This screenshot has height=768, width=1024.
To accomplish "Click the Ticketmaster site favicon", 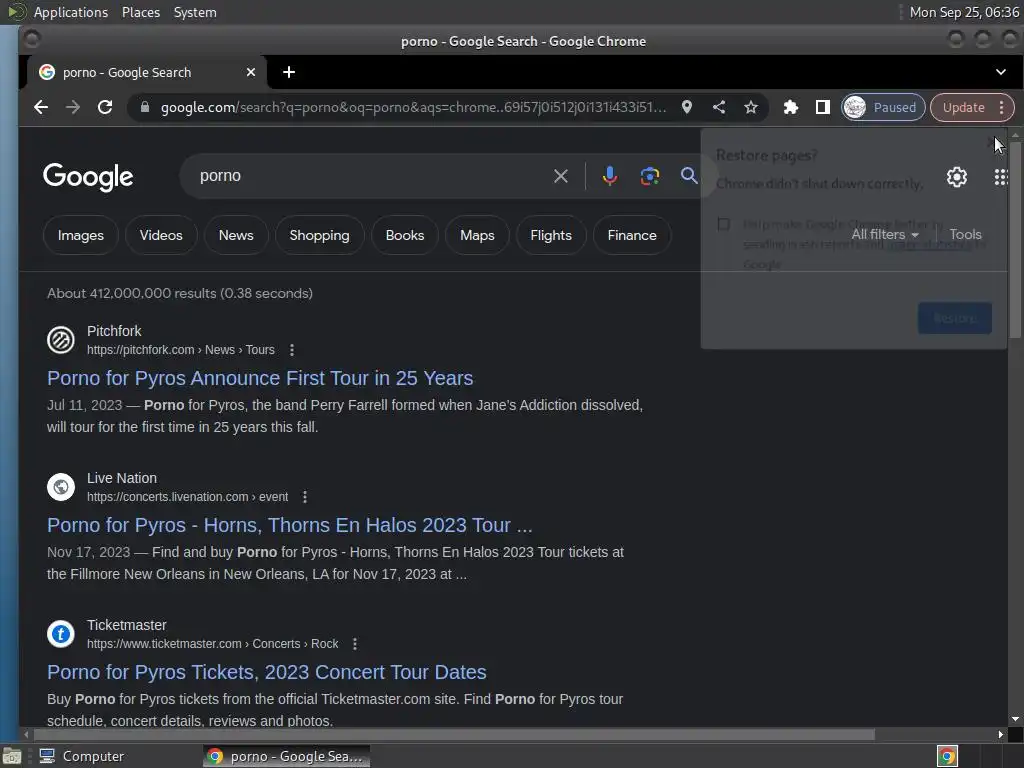I will click(x=61, y=633).
